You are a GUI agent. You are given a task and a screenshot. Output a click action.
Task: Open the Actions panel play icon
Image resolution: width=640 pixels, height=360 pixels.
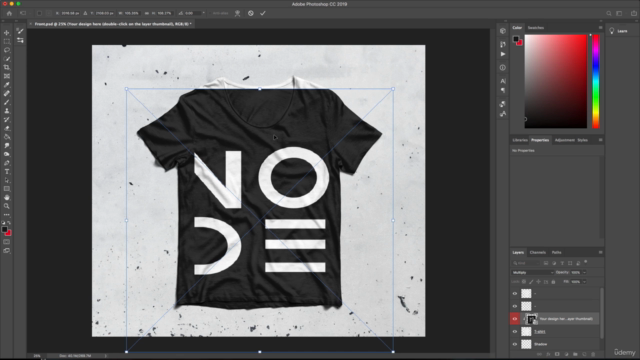(503, 54)
